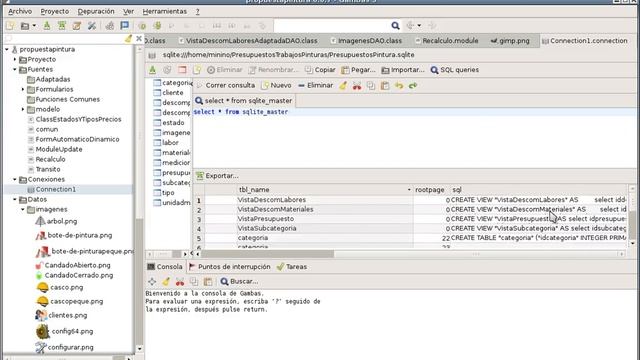
Task: Expand the Formularios folder node
Action: (x=23, y=89)
